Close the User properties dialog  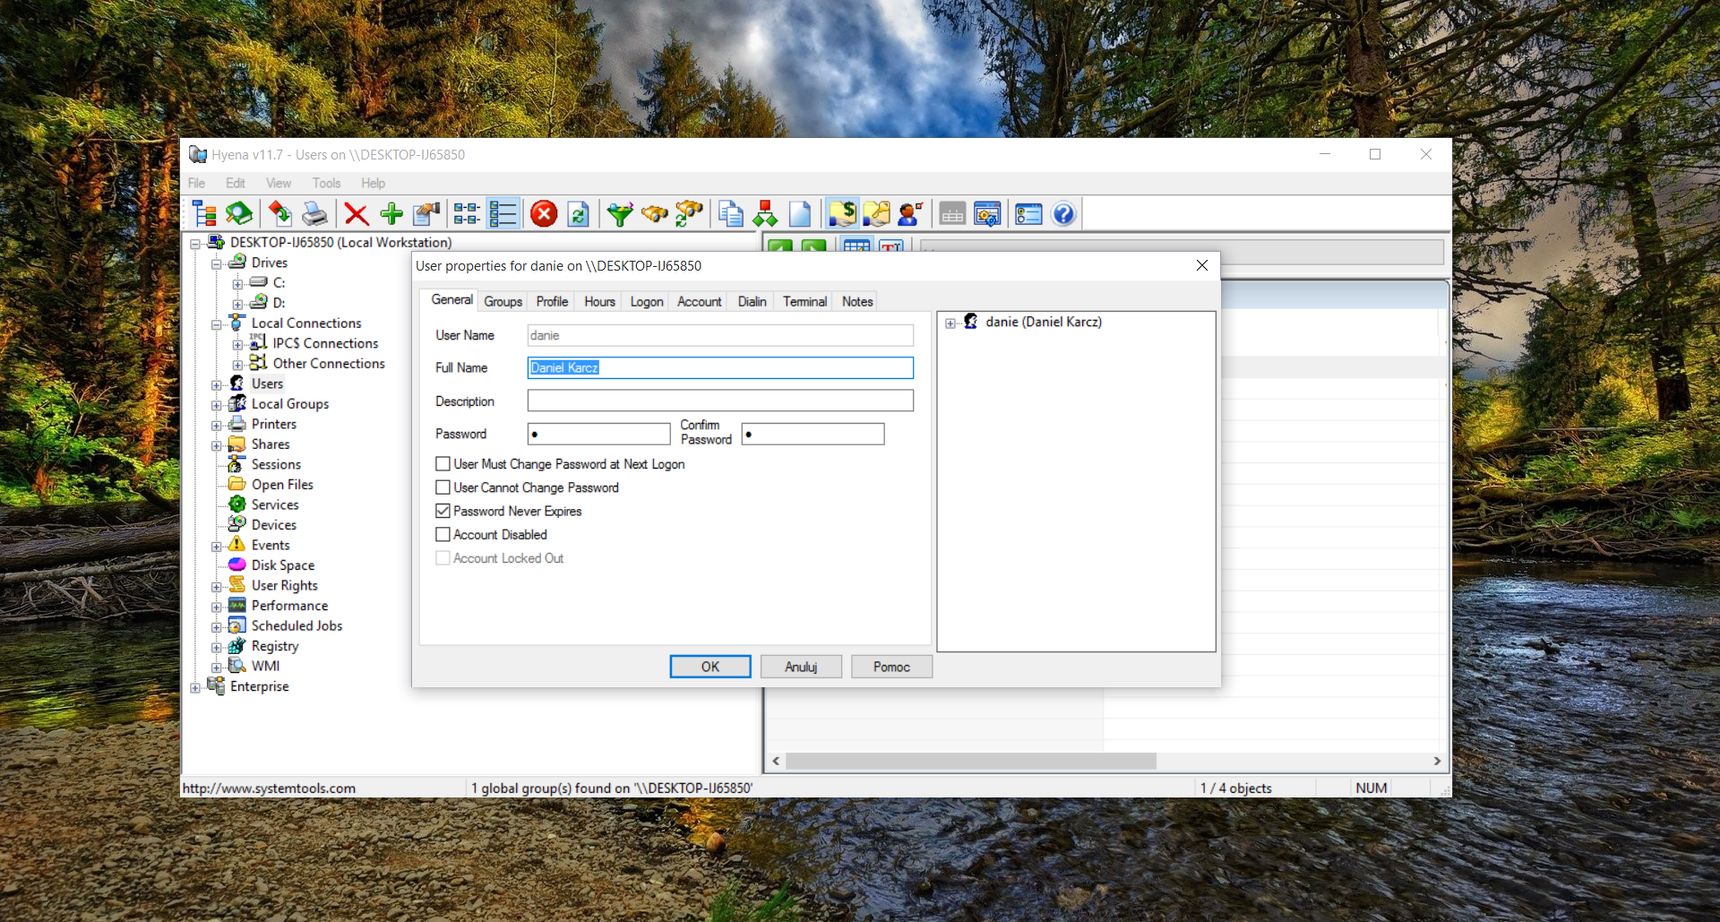tap(1202, 265)
